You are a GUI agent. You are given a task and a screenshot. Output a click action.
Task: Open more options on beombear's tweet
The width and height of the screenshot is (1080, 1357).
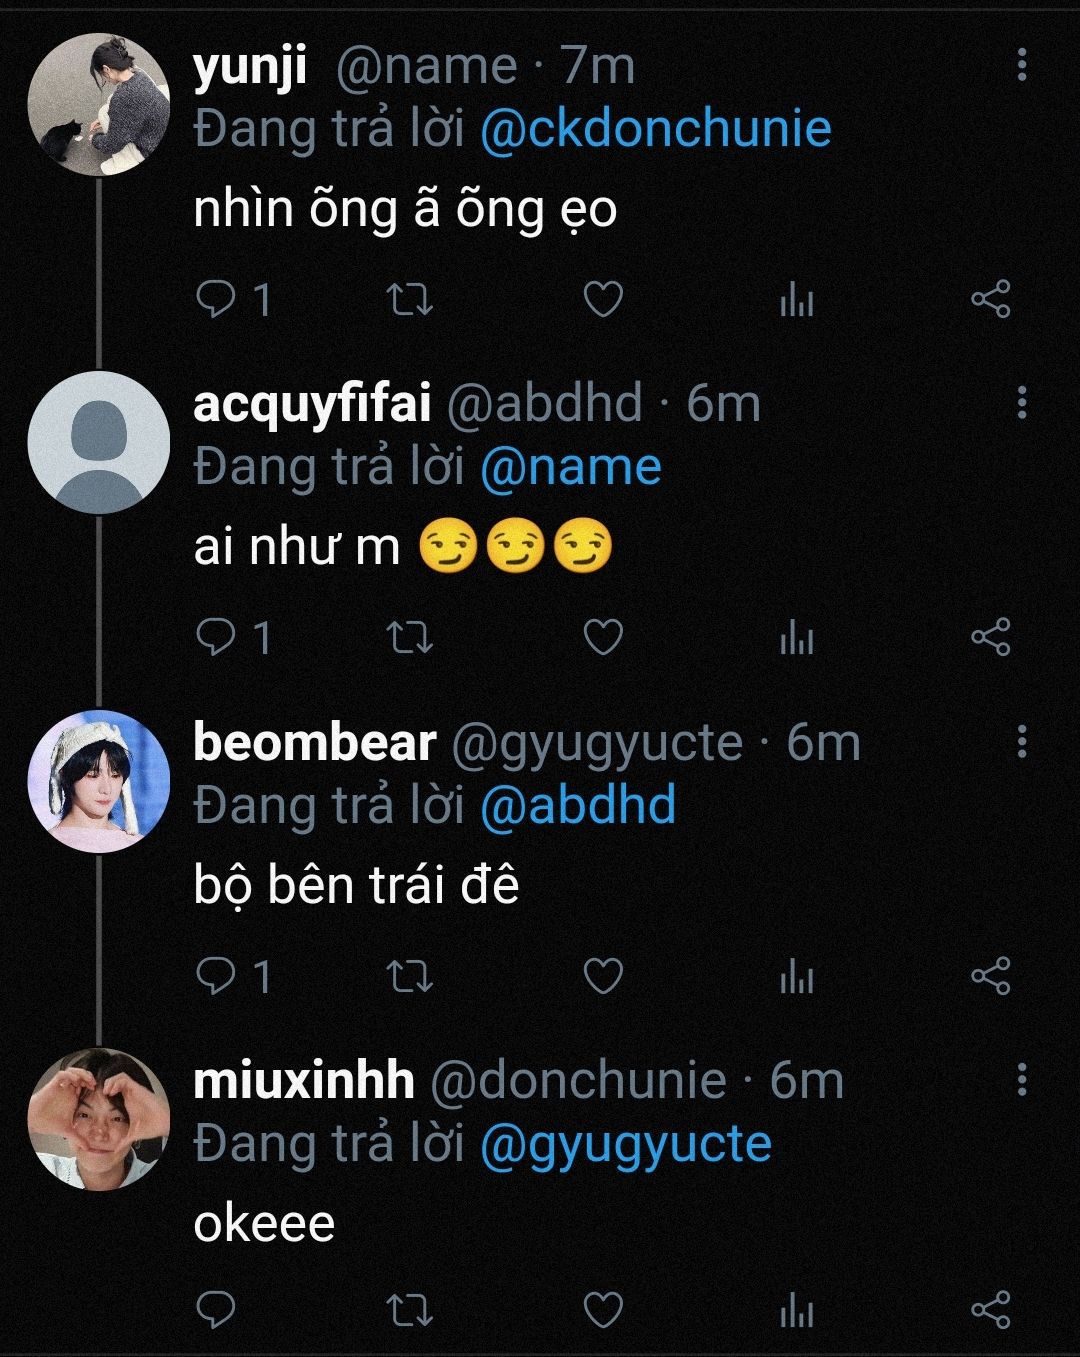1021,741
